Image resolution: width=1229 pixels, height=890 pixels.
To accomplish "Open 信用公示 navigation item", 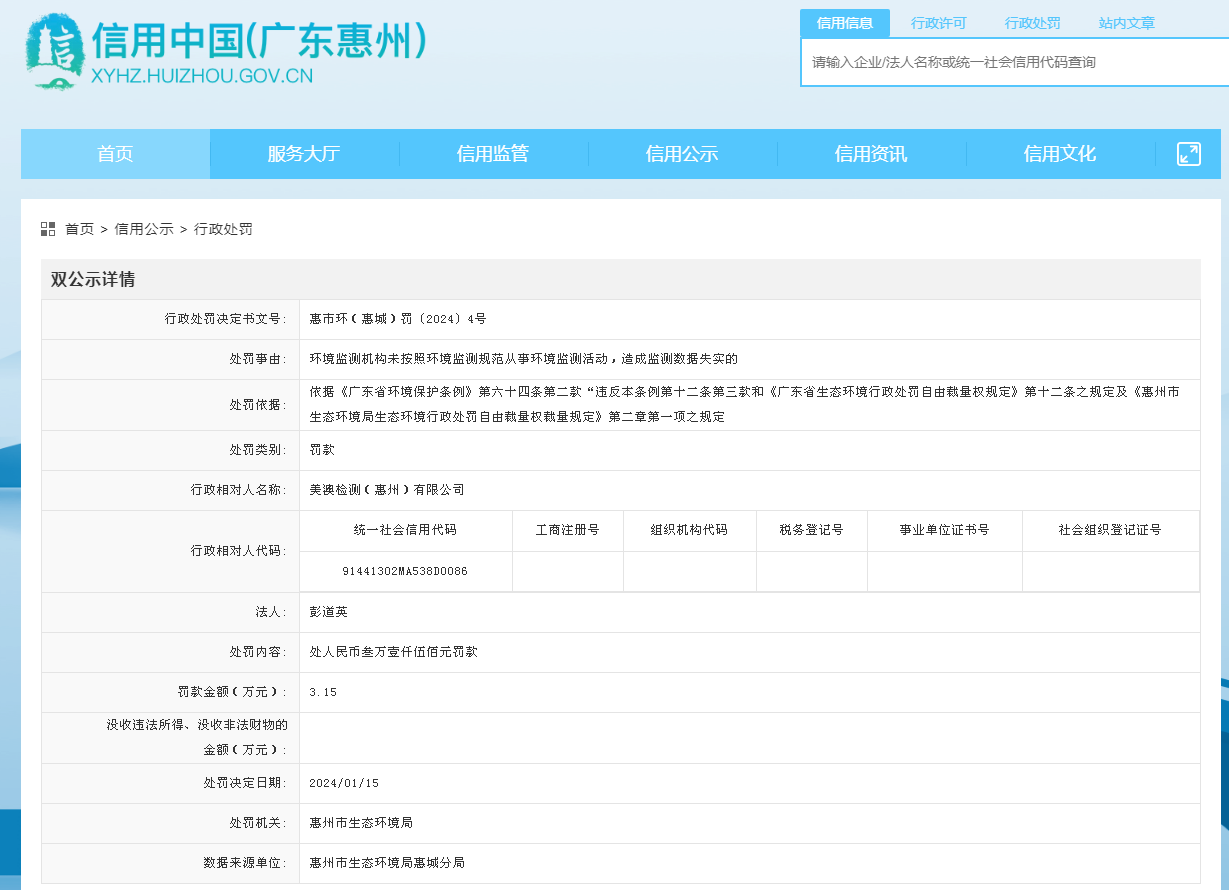I will [682, 154].
